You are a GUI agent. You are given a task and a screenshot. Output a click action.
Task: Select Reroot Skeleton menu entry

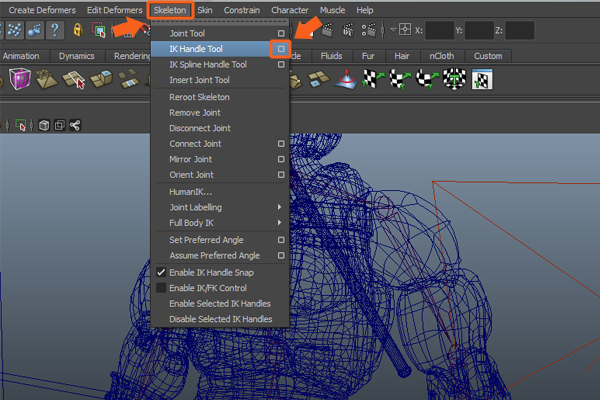[199, 97]
